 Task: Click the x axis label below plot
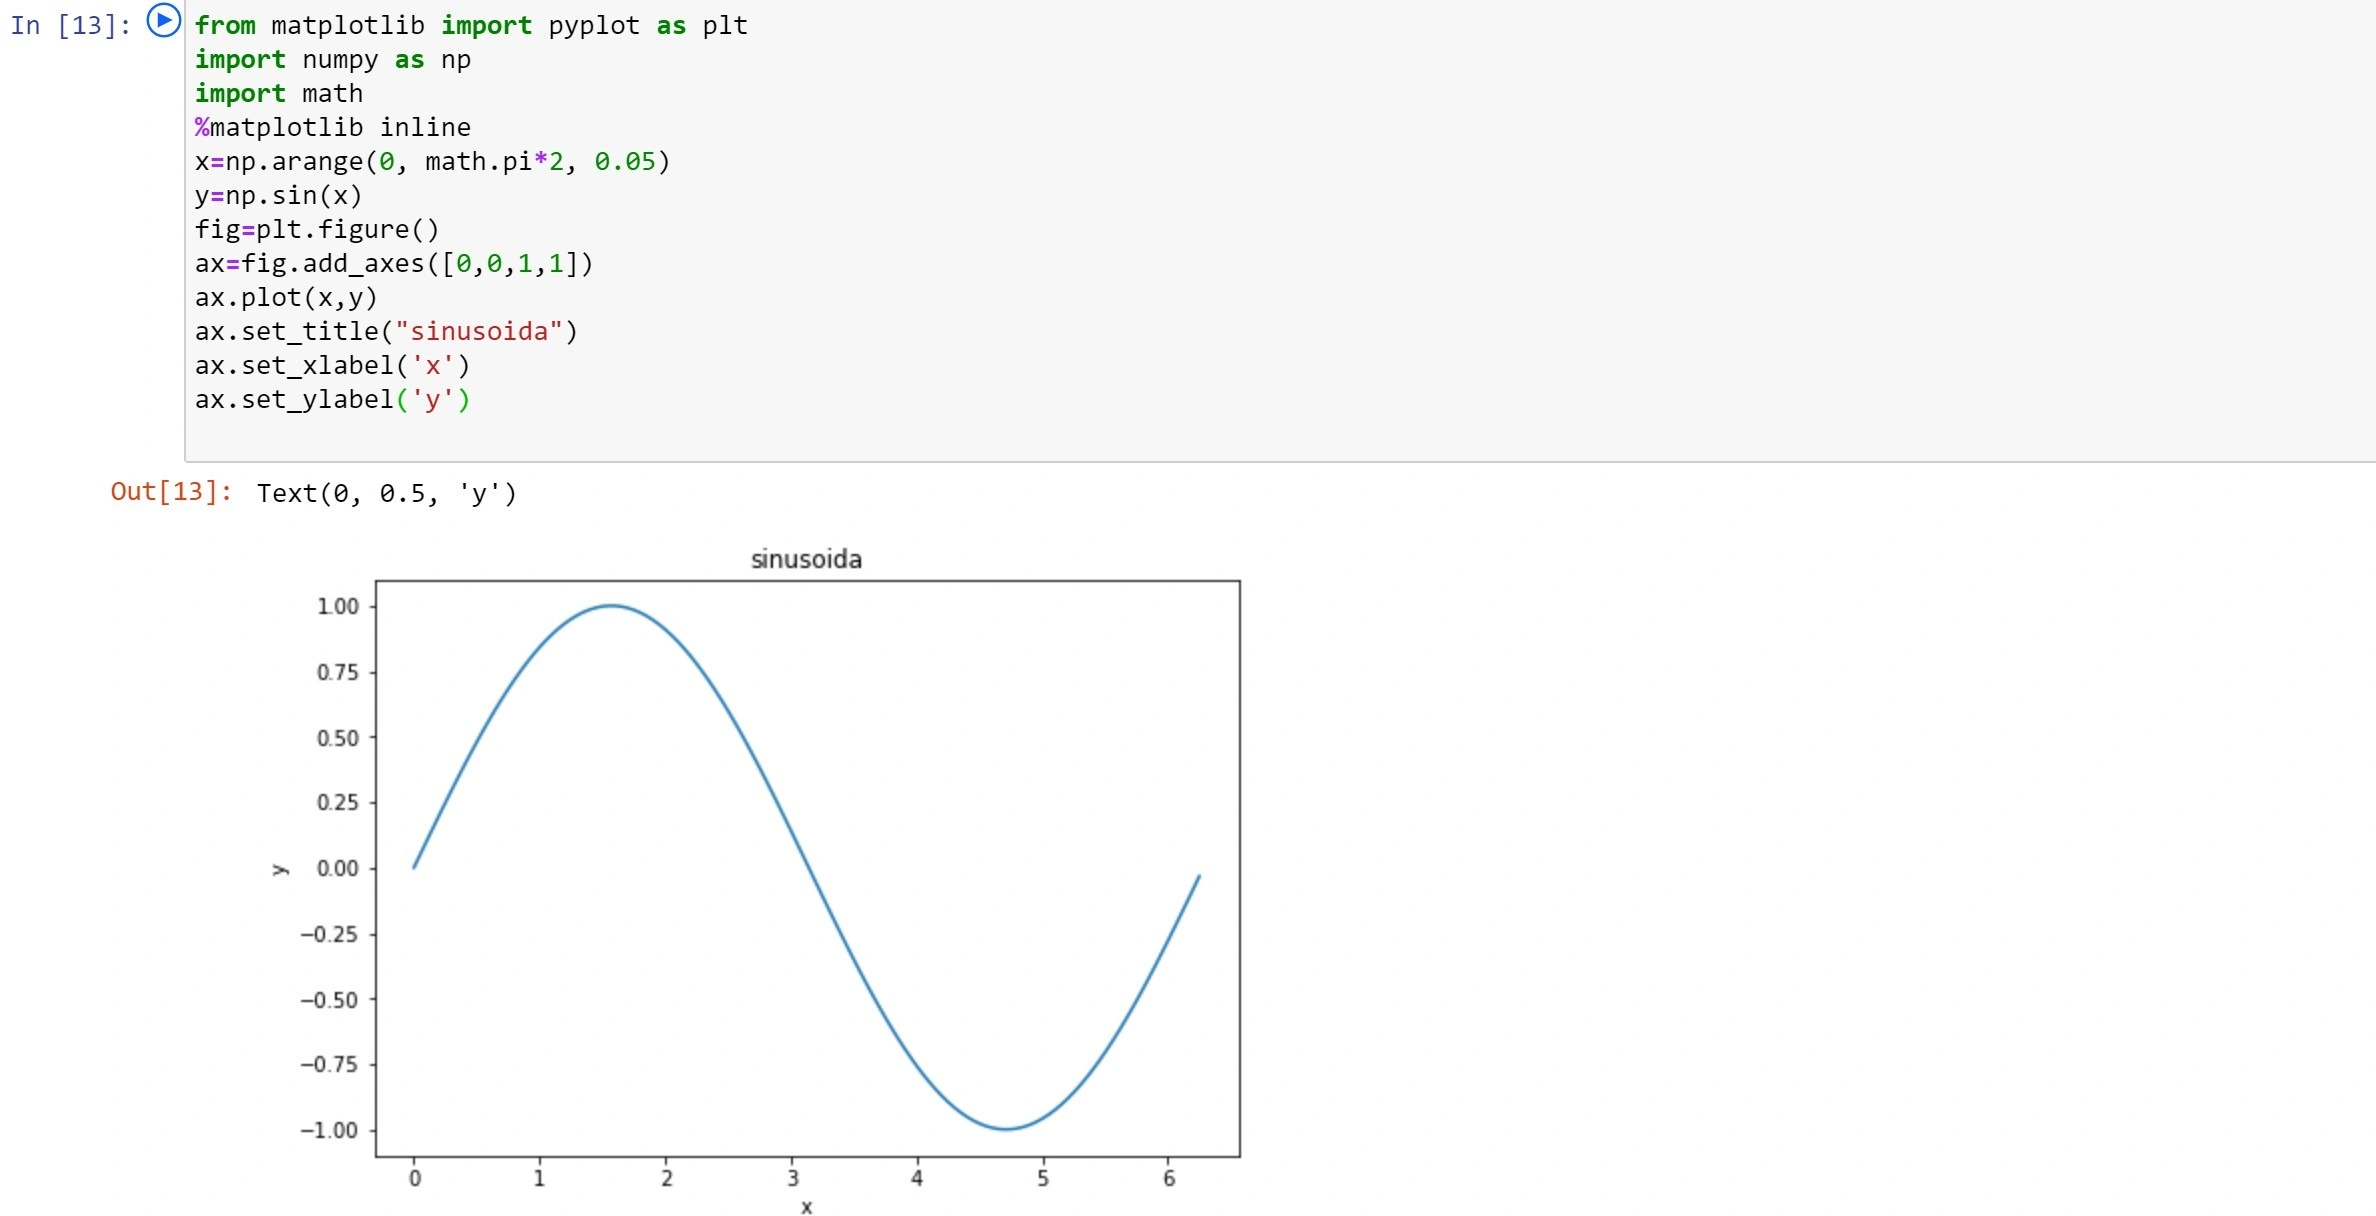click(x=806, y=1207)
